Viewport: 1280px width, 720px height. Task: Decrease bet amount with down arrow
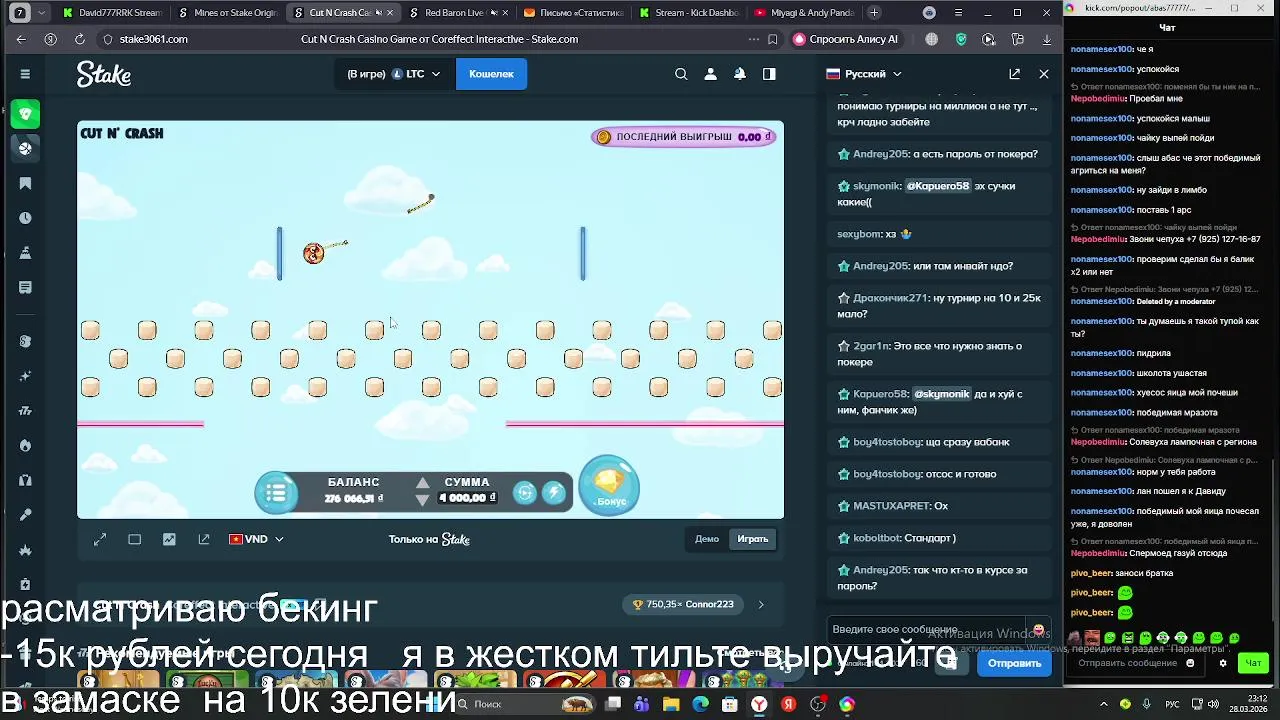point(422,500)
